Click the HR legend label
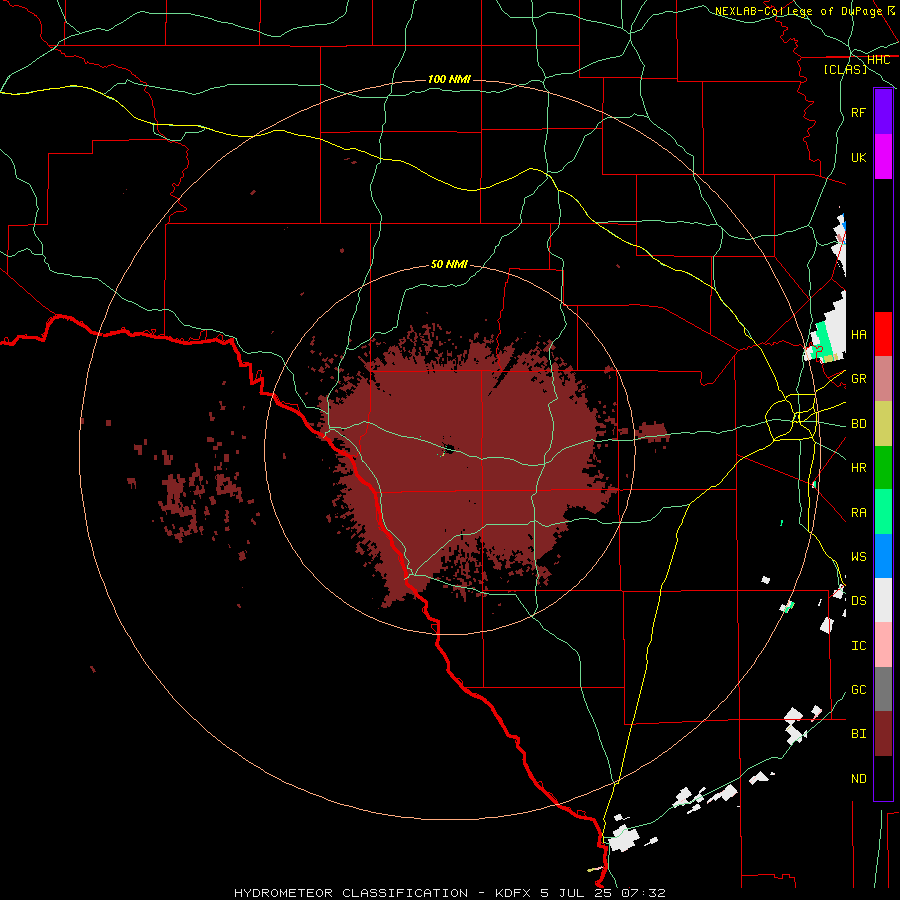 click(858, 468)
